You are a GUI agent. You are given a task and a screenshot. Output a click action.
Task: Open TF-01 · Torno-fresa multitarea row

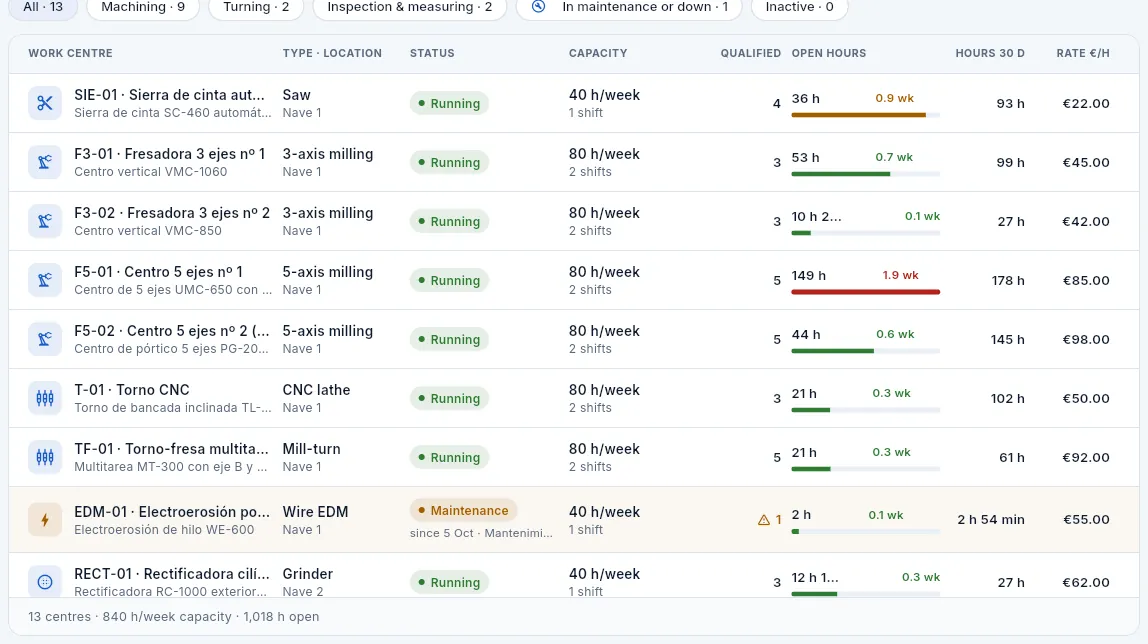point(574,457)
